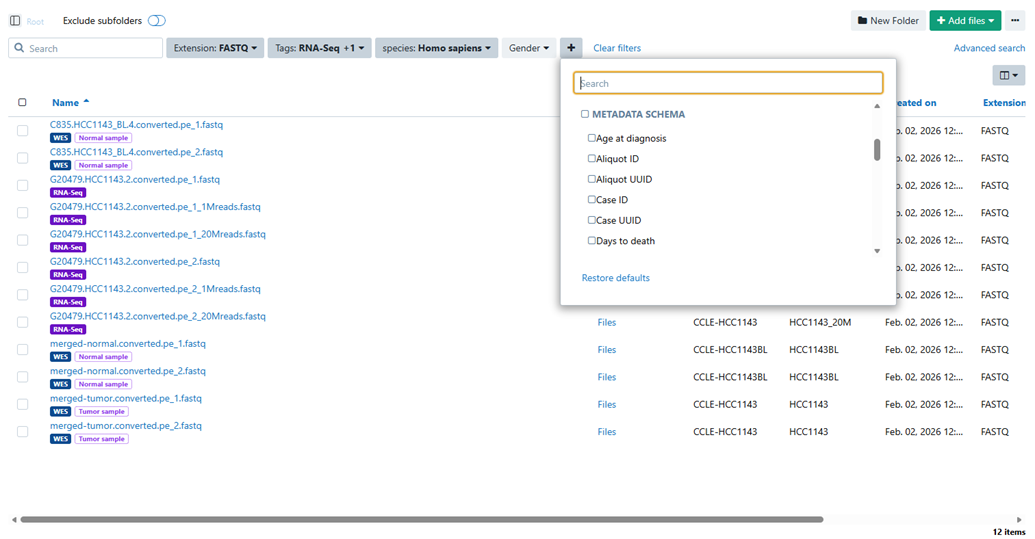Screen dimensions: 1035x539
Task: Select checkbox for merged-tumor.converted.pe_2.fastq row
Action: coord(22,431)
